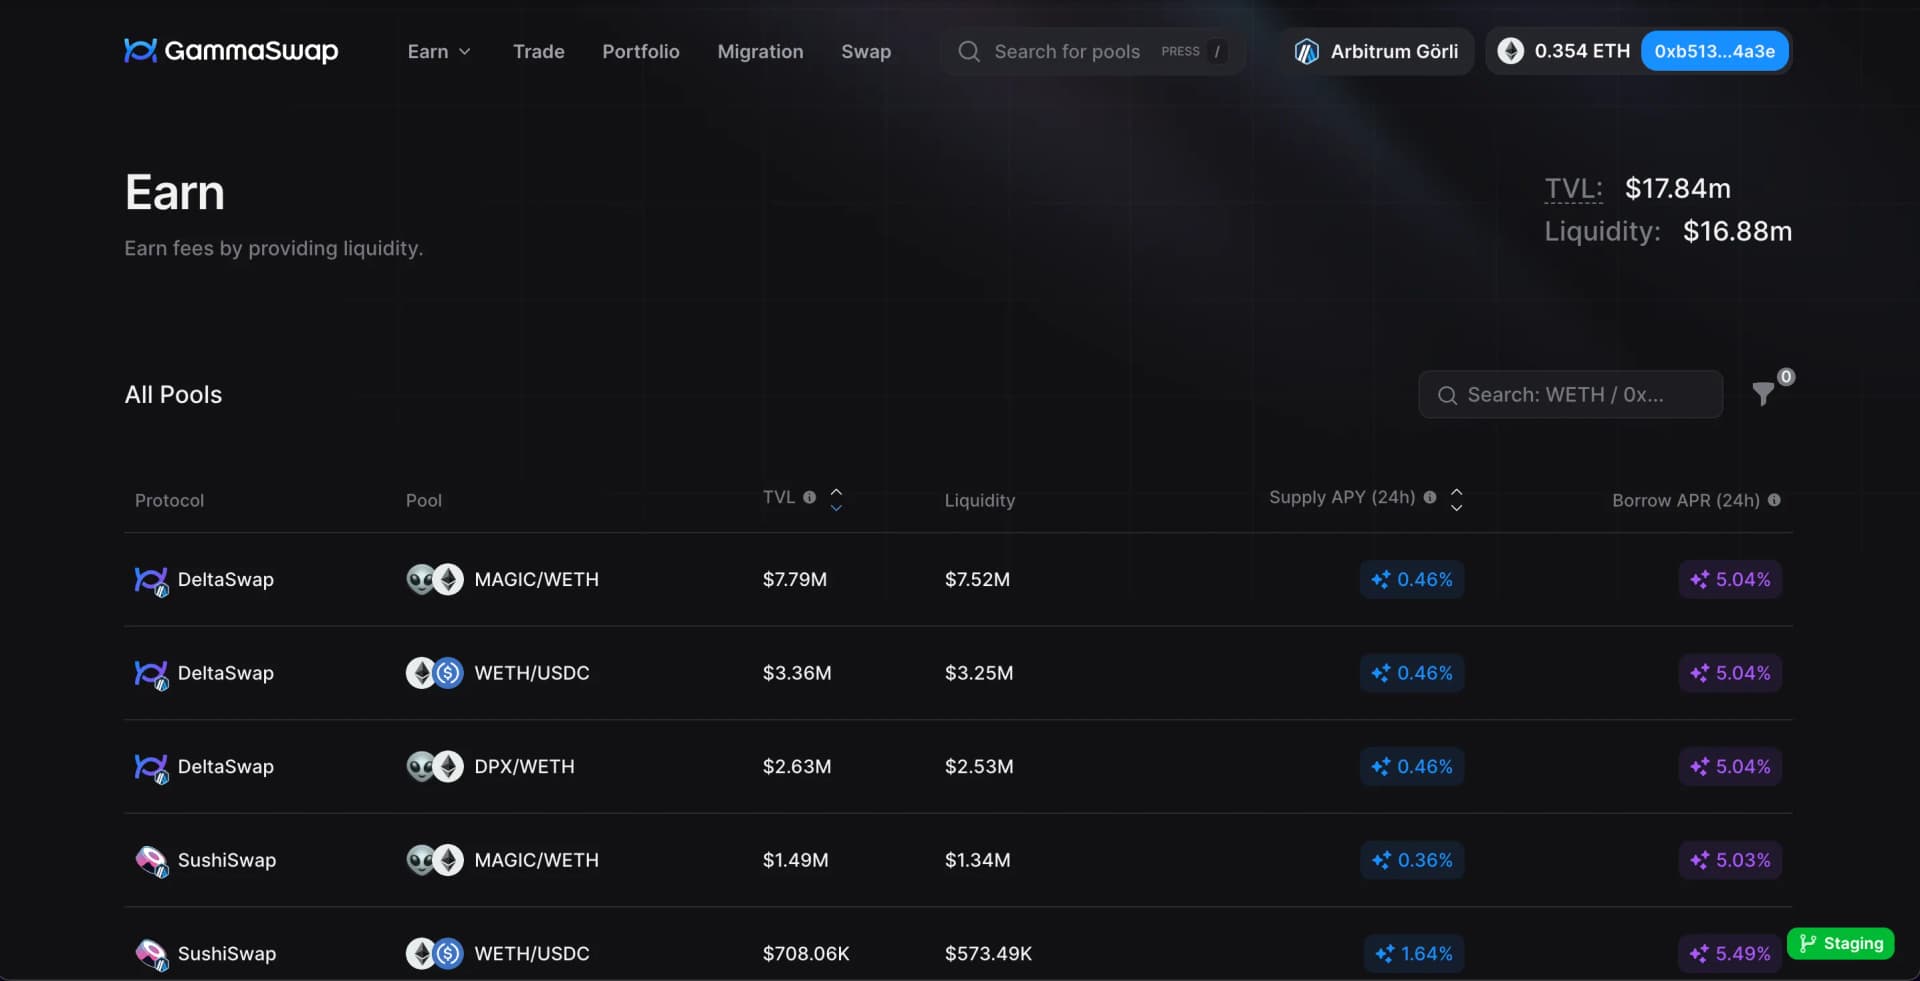
Task: Select the 5.04% Borrow APR for DPX/WETH
Action: tap(1730, 766)
